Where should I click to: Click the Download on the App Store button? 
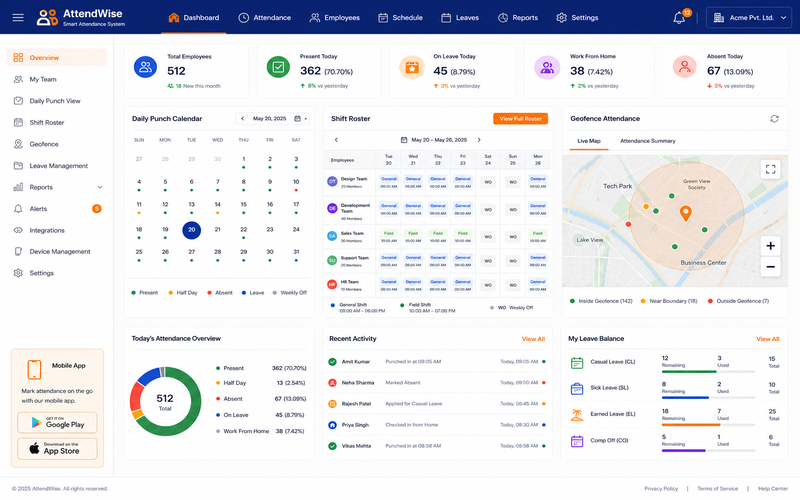(57, 449)
